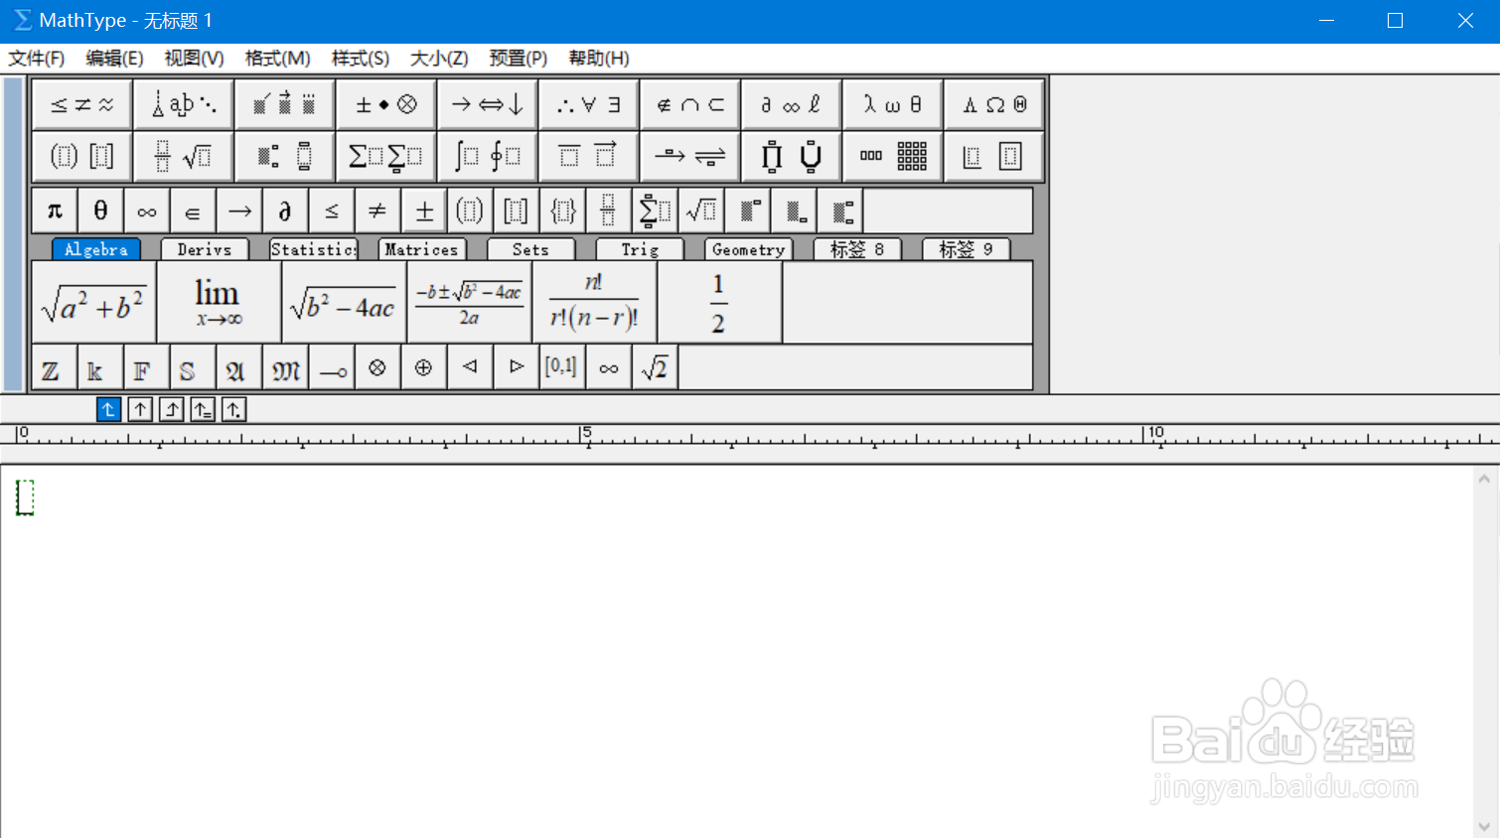Insert less-than-or-equal symbol
The height and width of the screenshot is (838, 1500).
pos(331,210)
